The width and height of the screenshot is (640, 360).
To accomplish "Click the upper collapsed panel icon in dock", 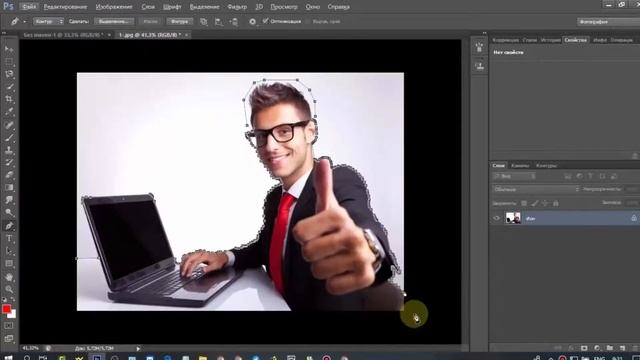I will 480,48.
